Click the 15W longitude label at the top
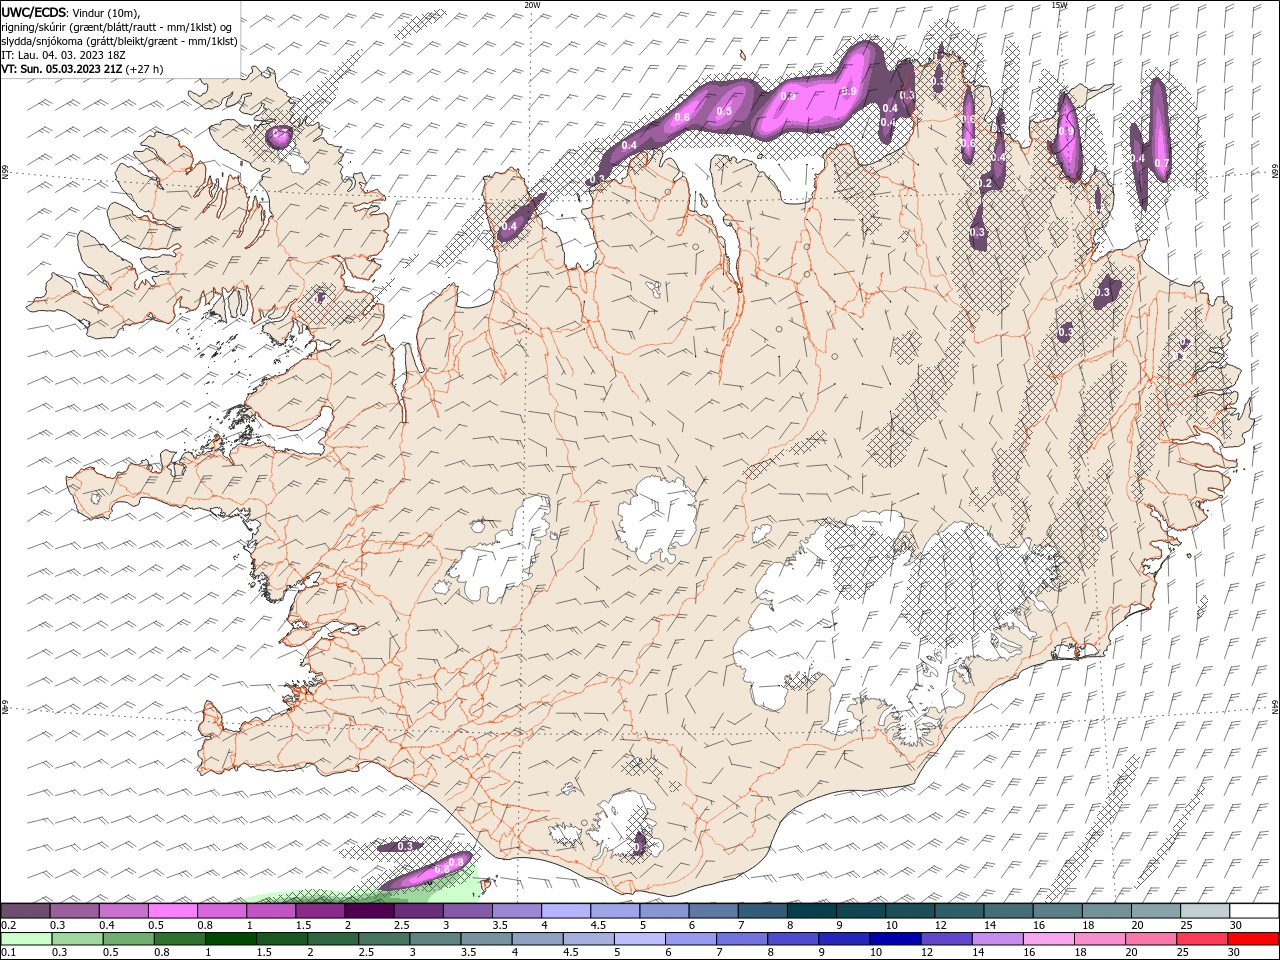Screen dimensions: 1280x960 1059,5
